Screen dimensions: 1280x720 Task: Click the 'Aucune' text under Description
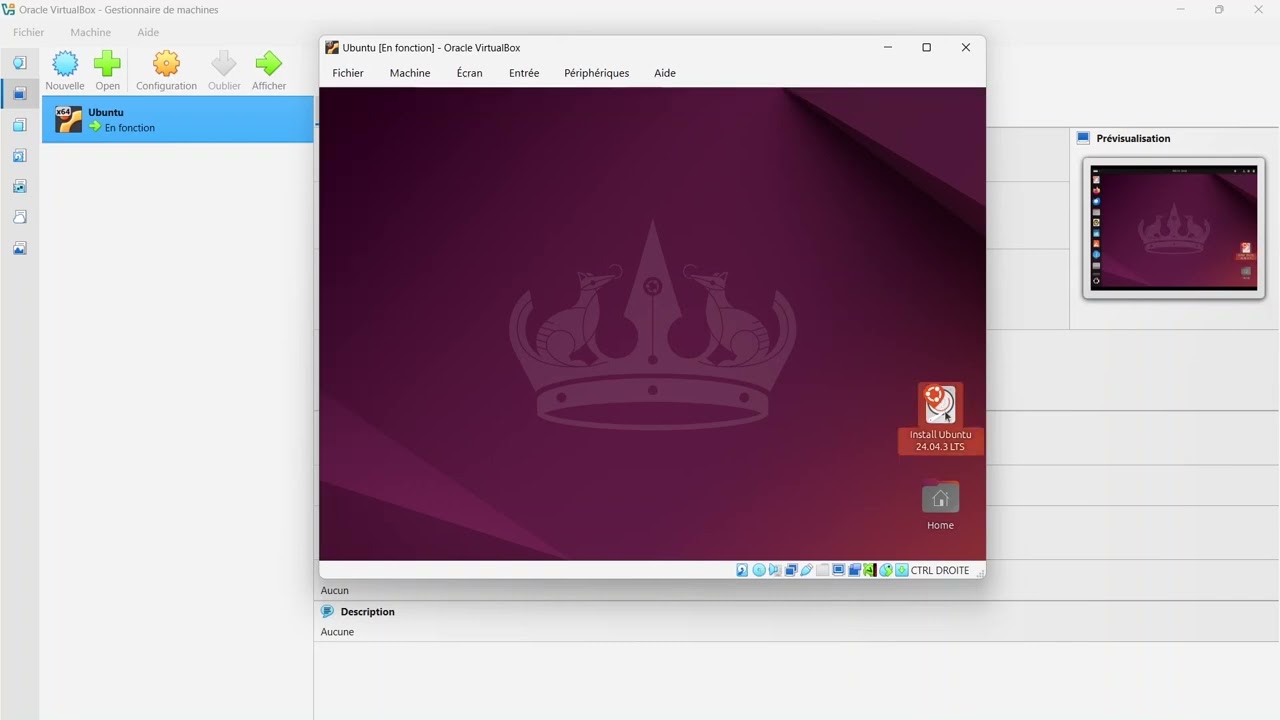tap(337, 632)
